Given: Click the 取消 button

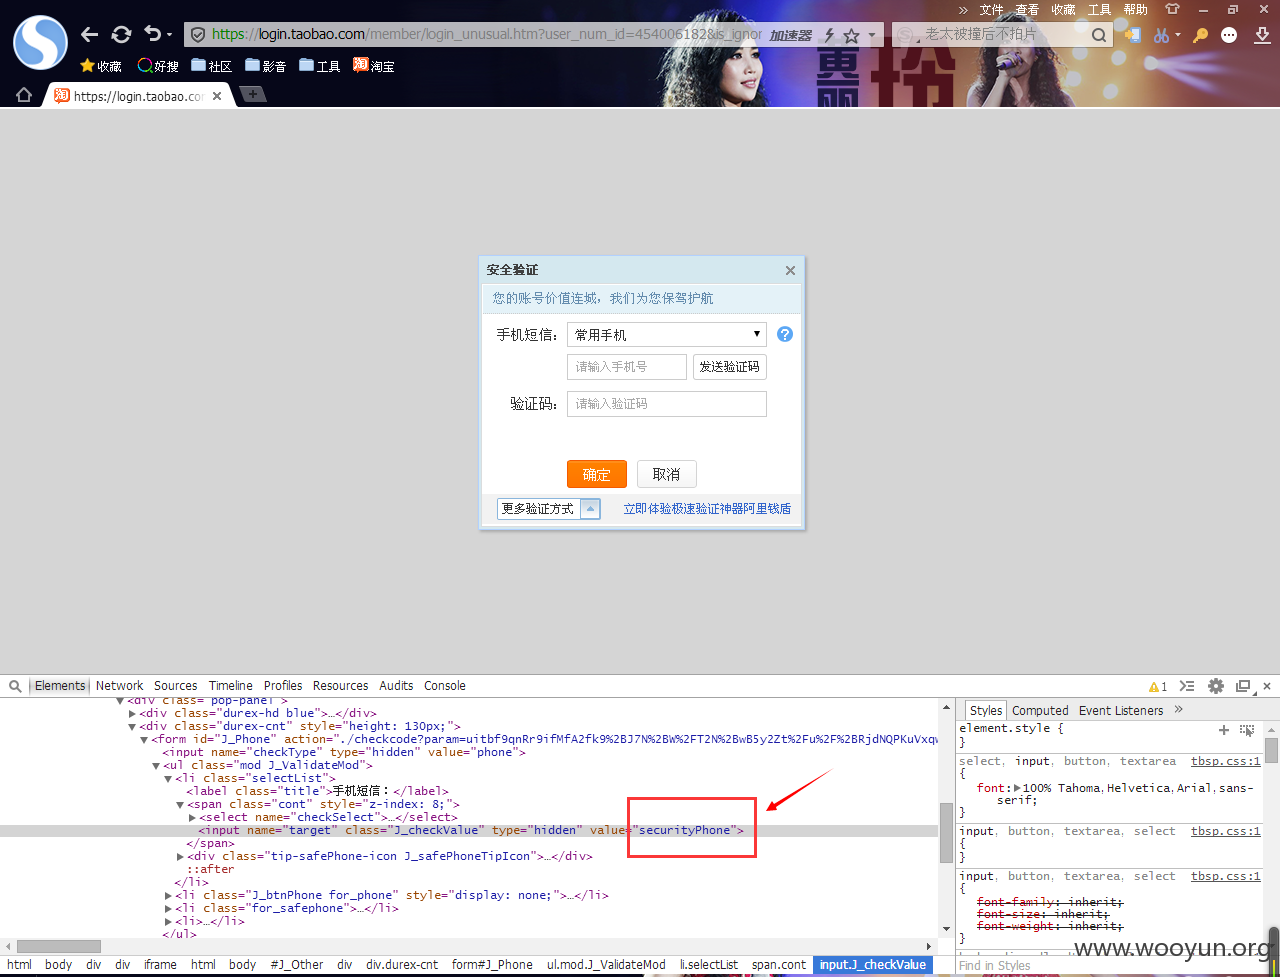Looking at the screenshot, I should click(666, 474).
